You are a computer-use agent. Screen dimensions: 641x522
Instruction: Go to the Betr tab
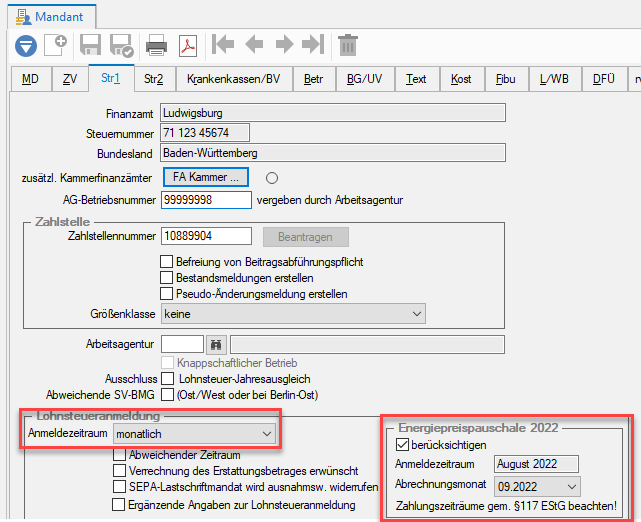click(x=314, y=78)
